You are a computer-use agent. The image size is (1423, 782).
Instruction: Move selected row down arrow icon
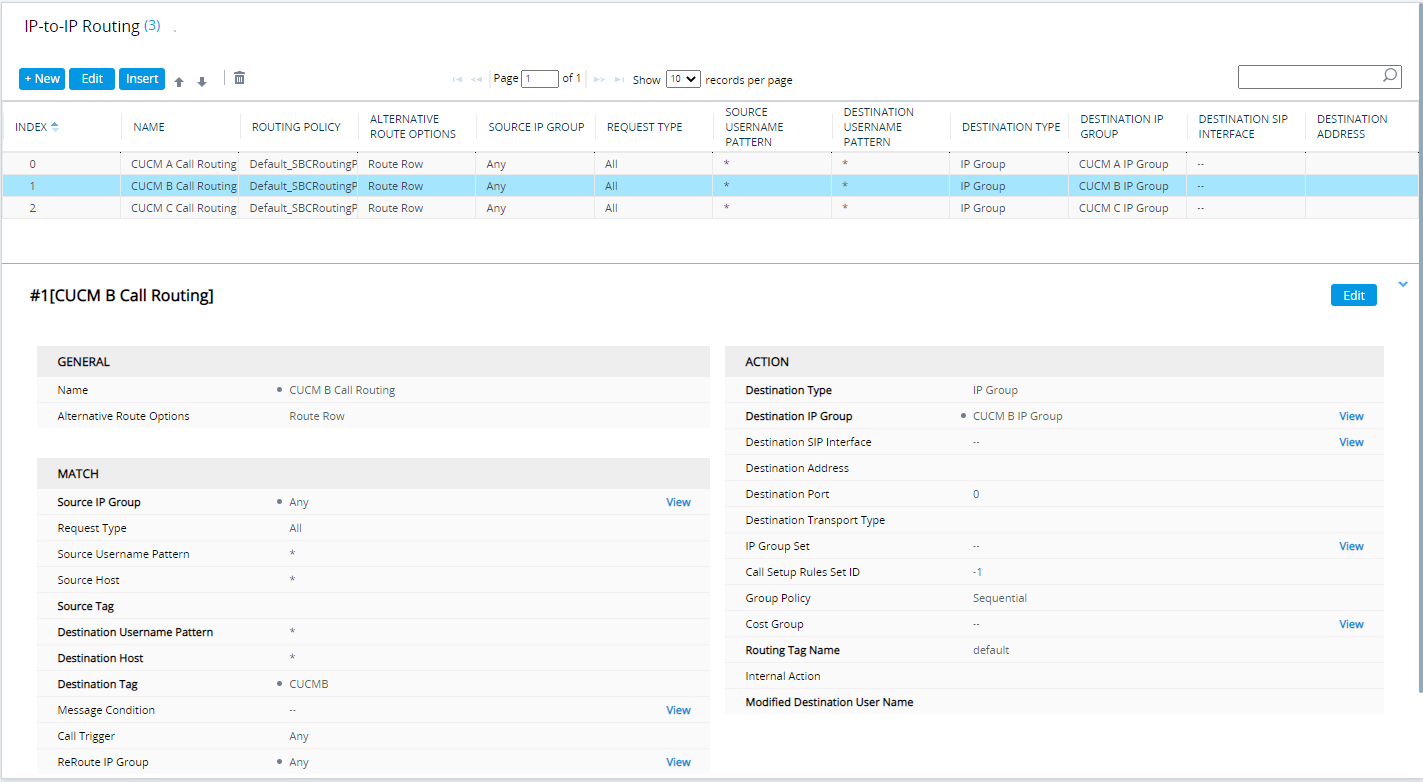pyautogui.click(x=201, y=82)
